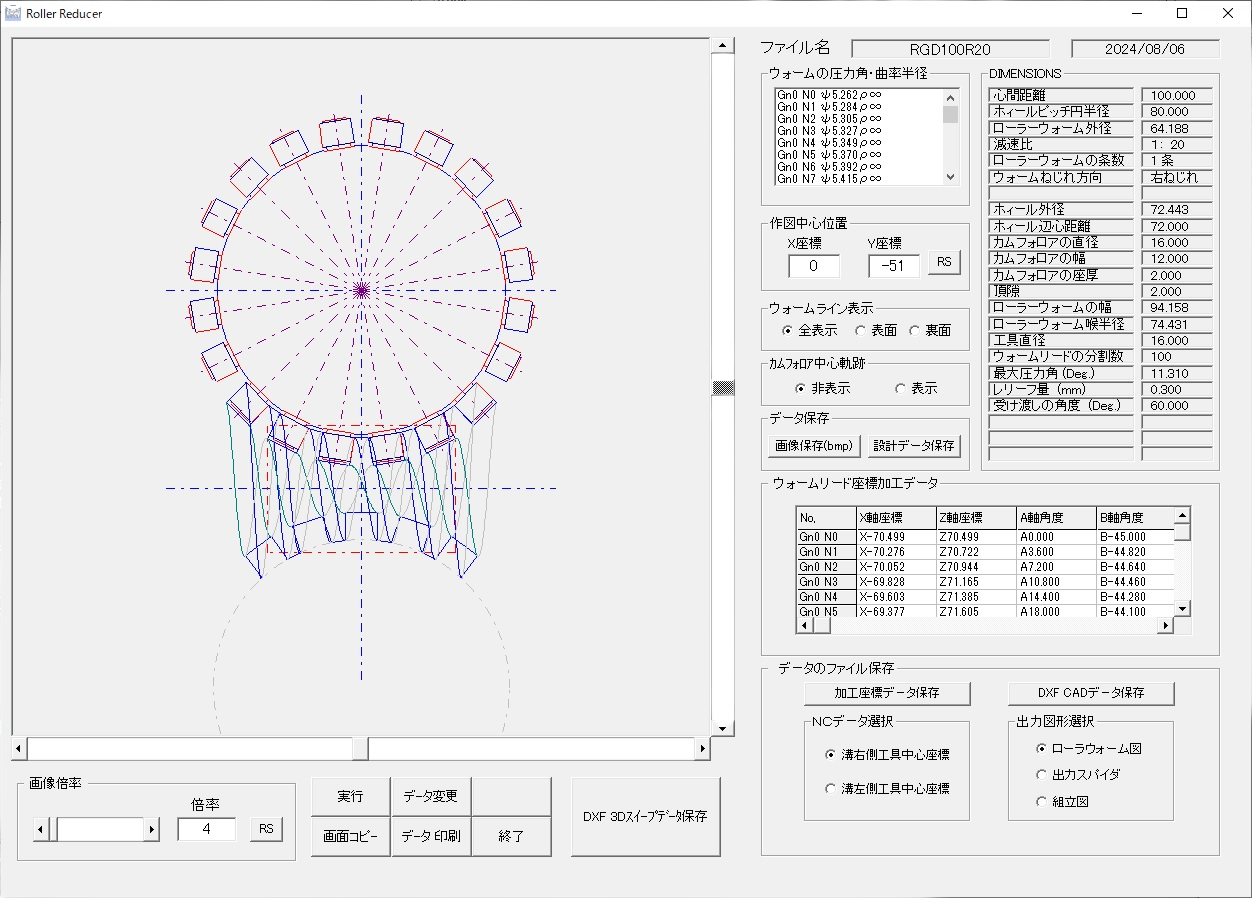This screenshot has height=898, width=1252.
Task: Click the 終了 (exit) button
Action: coord(511,836)
